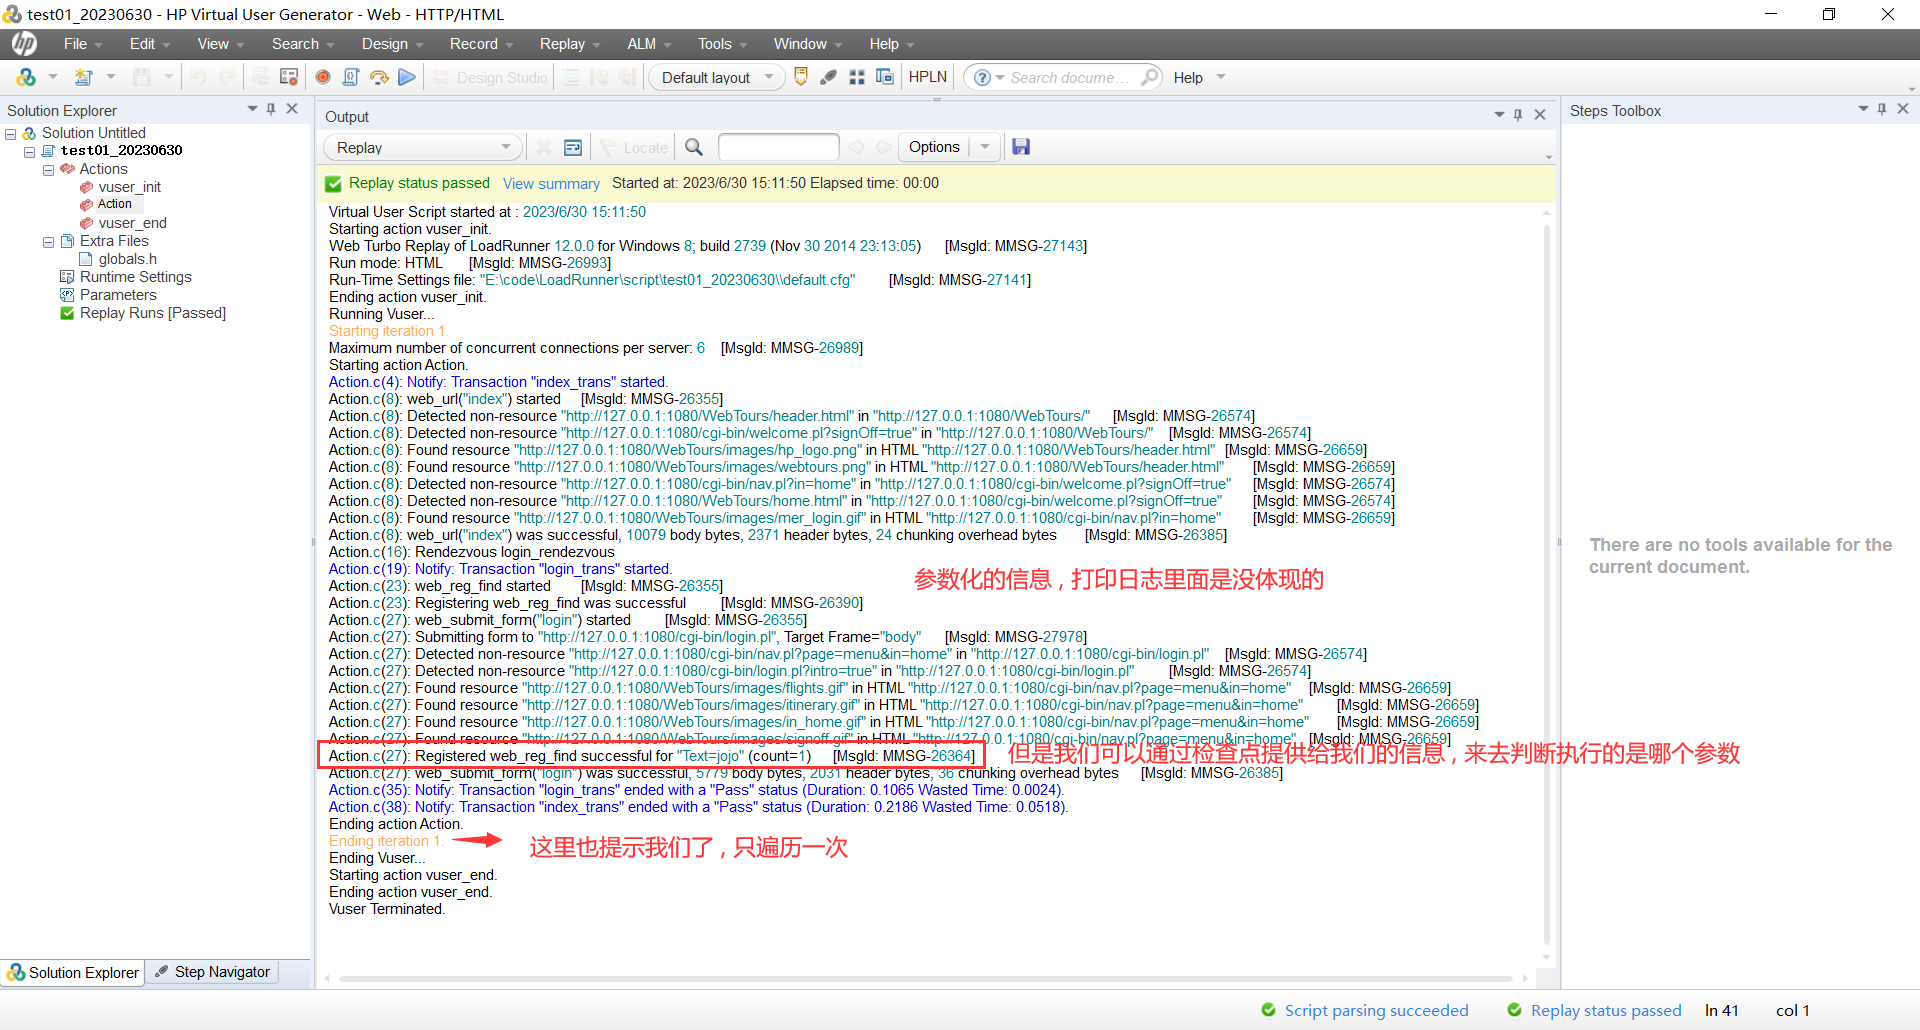Select vuser_init in Solution Explorer
The height and width of the screenshot is (1030, 1920).
[129, 187]
